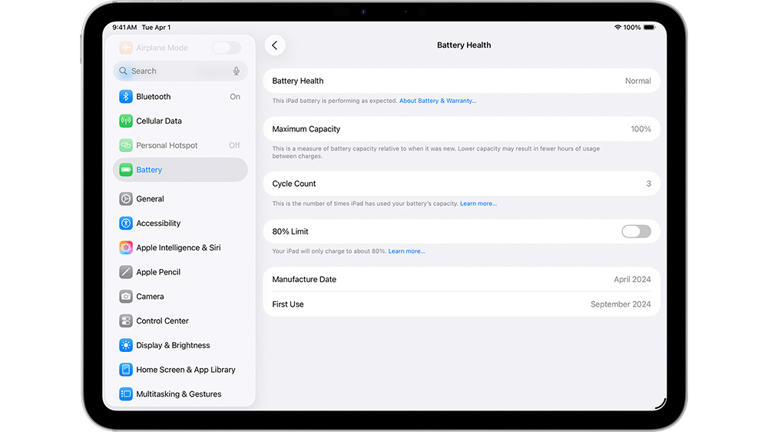The height and width of the screenshot is (432, 768).
Task: Tap the battery status bar icon
Action: [x=649, y=27]
